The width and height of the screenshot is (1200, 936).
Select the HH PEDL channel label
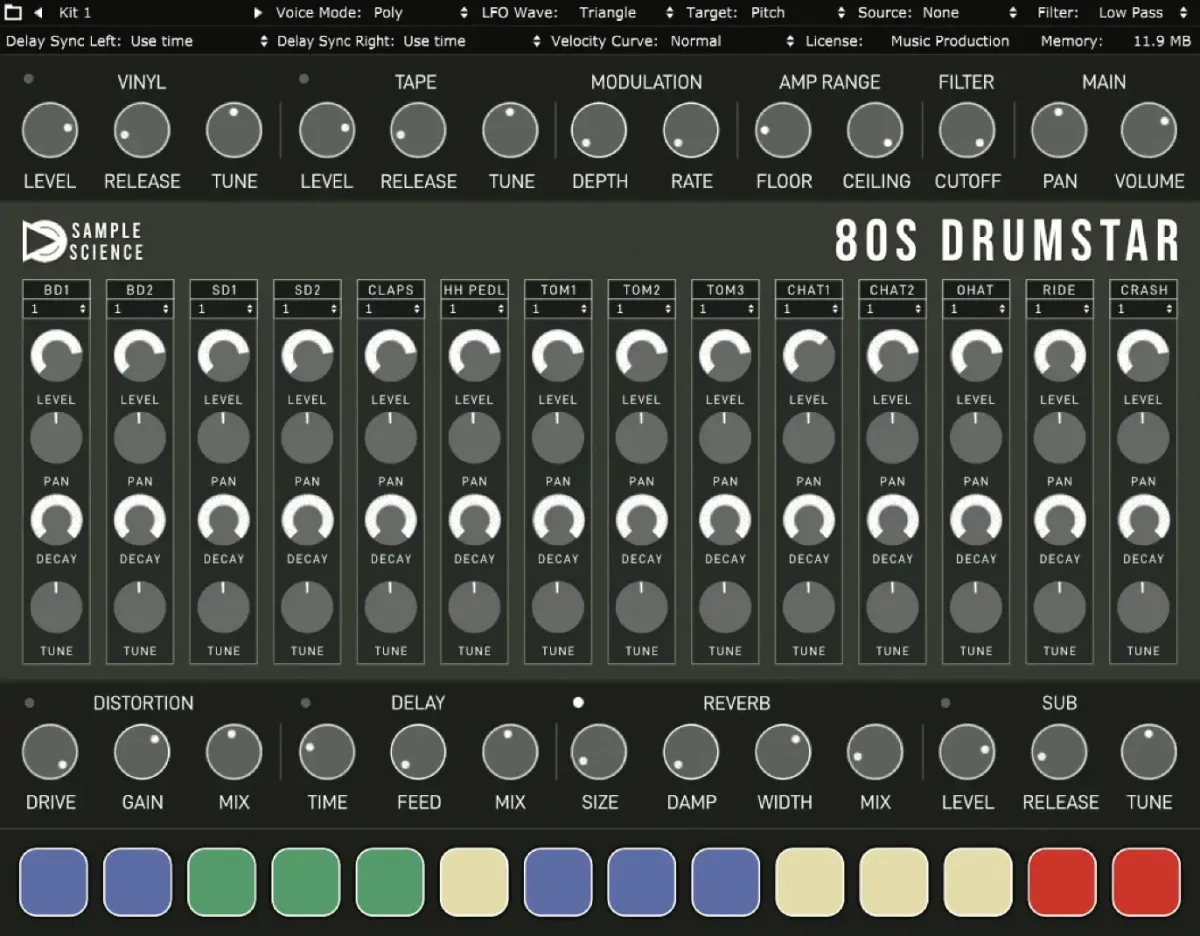pyautogui.click(x=474, y=290)
